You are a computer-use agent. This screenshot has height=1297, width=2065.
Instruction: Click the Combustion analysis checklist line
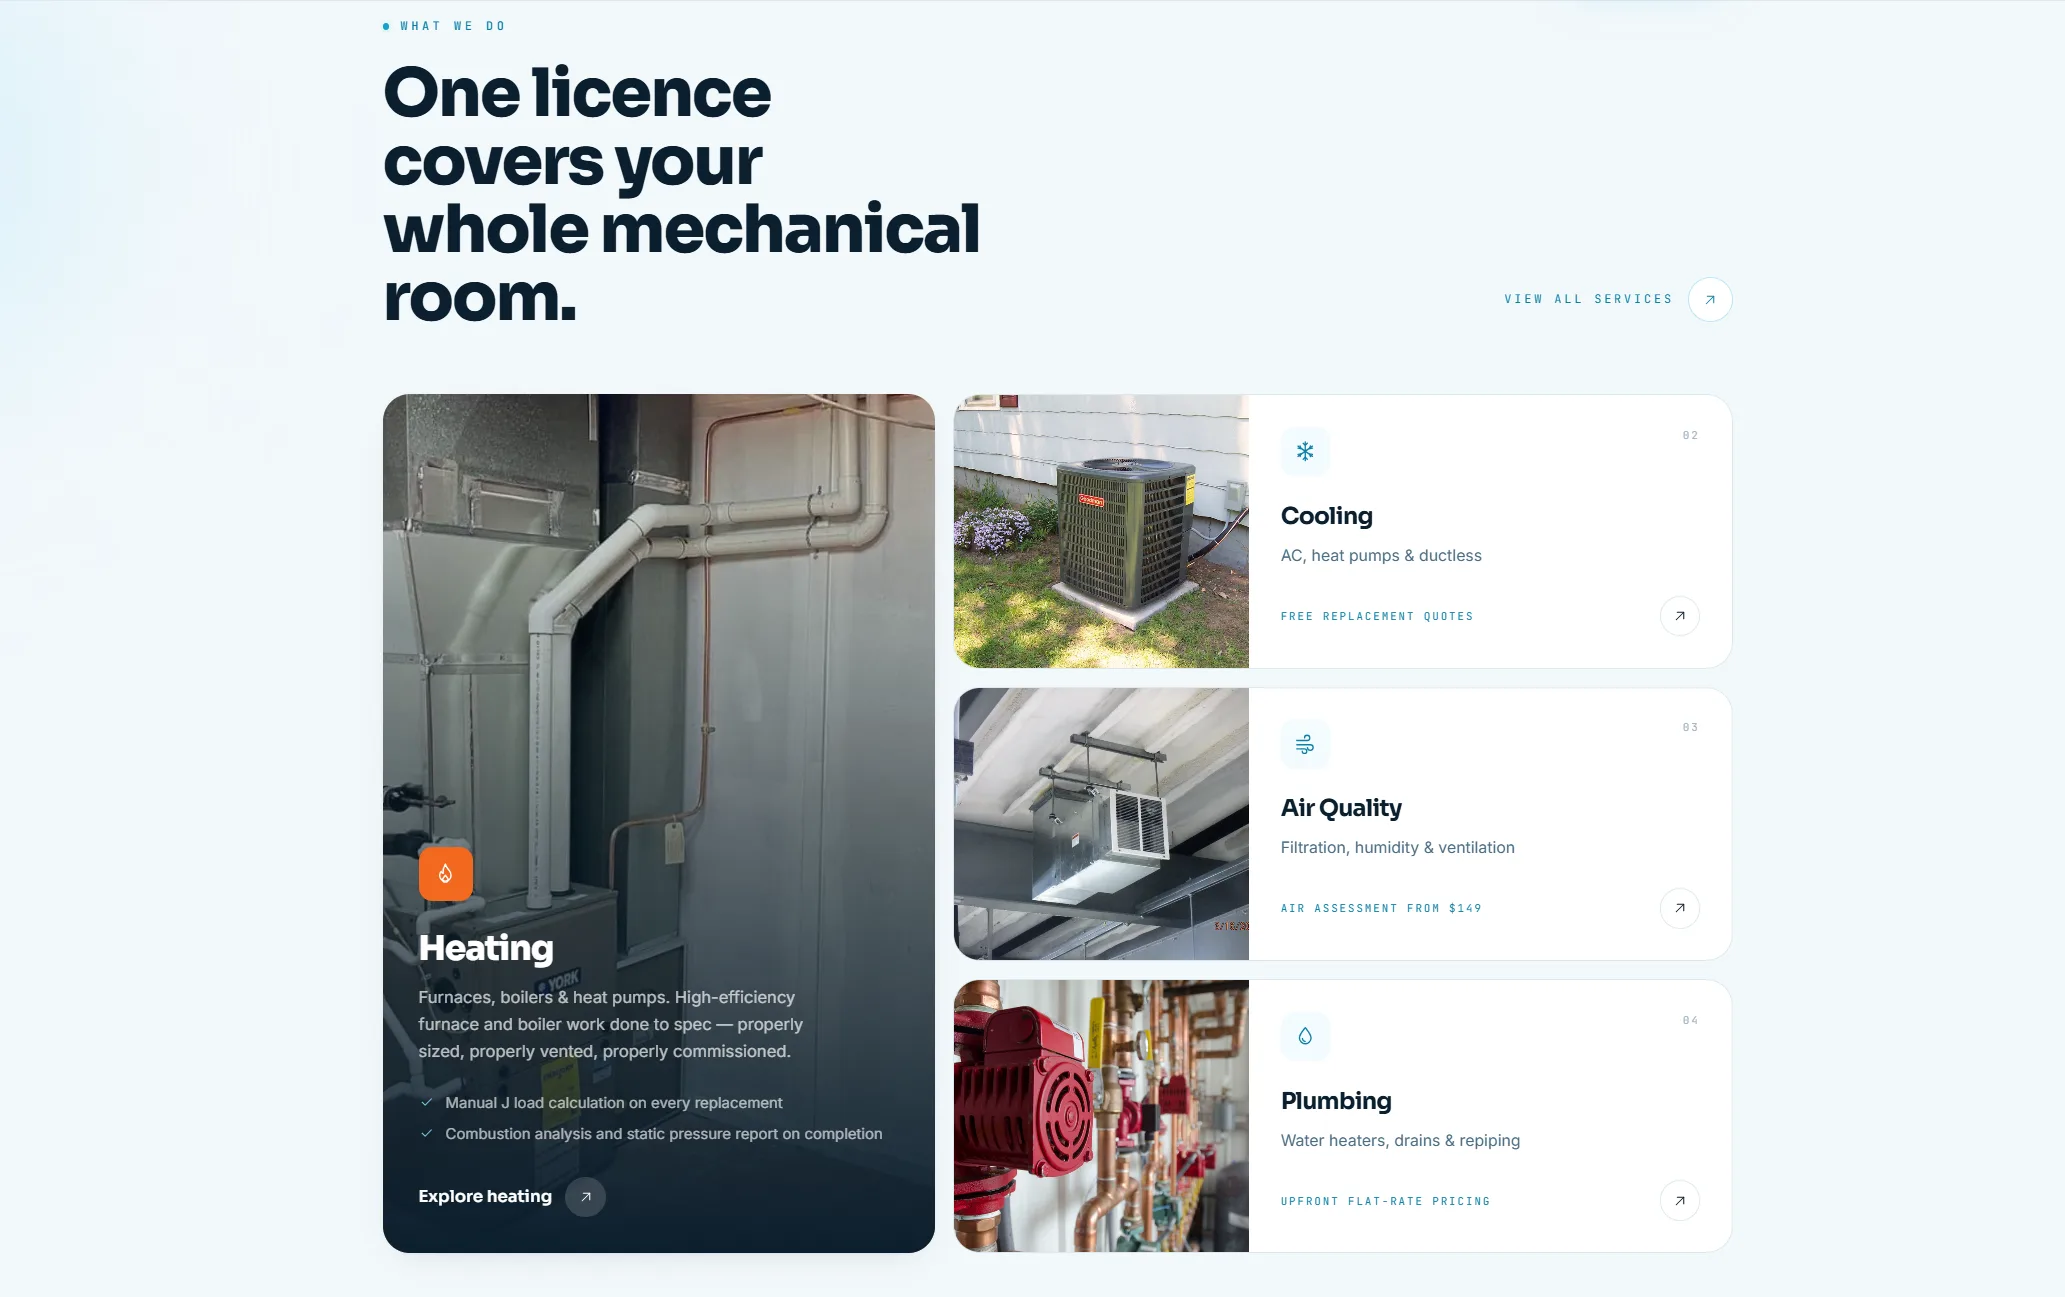point(664,1134)
